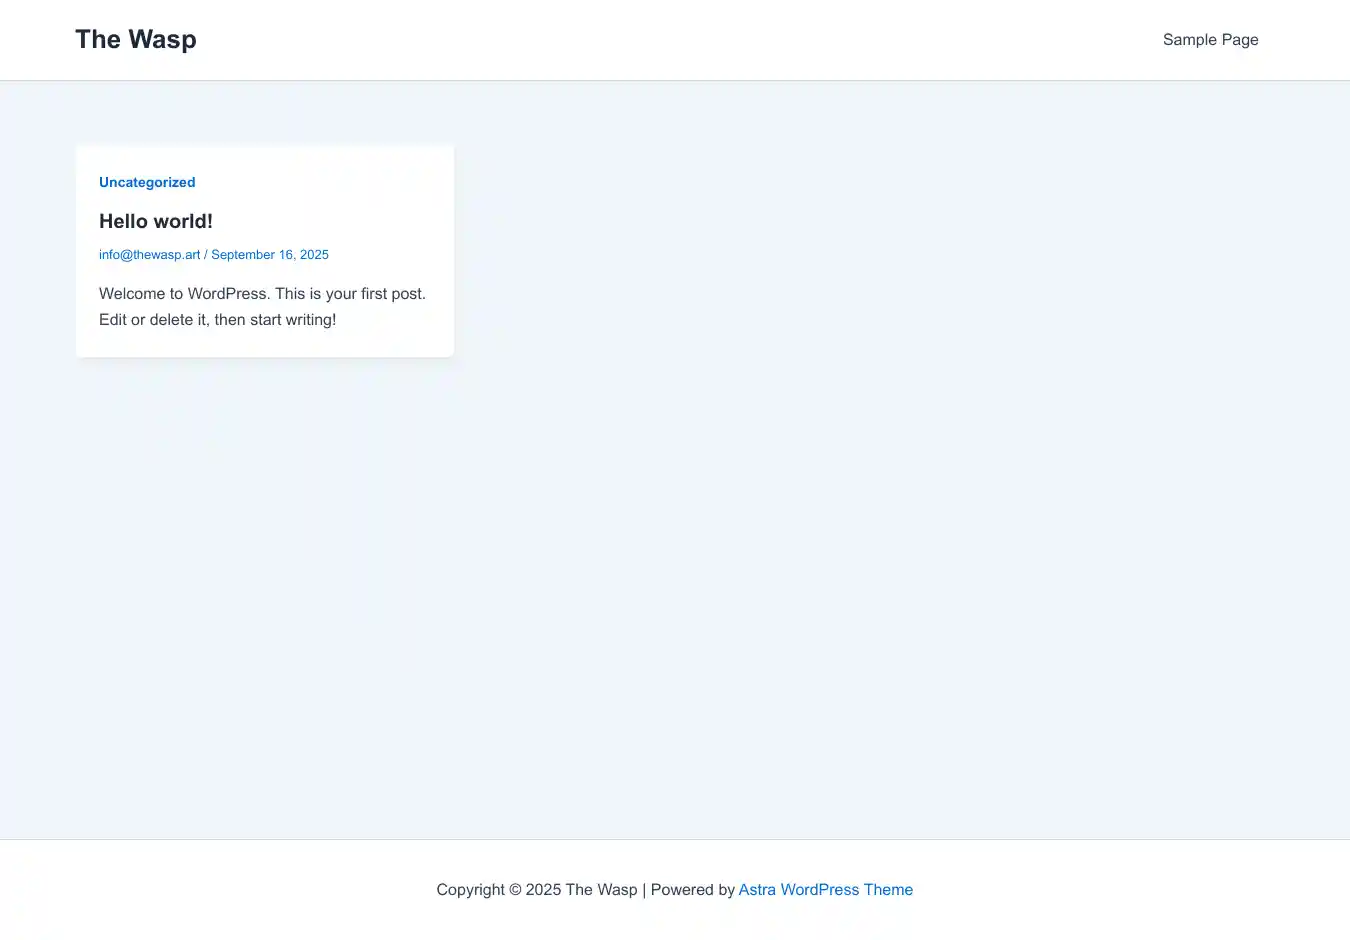Click the site title The Wasp
Viewport: 1350px width, 940px height.
[x=135, y=39]
